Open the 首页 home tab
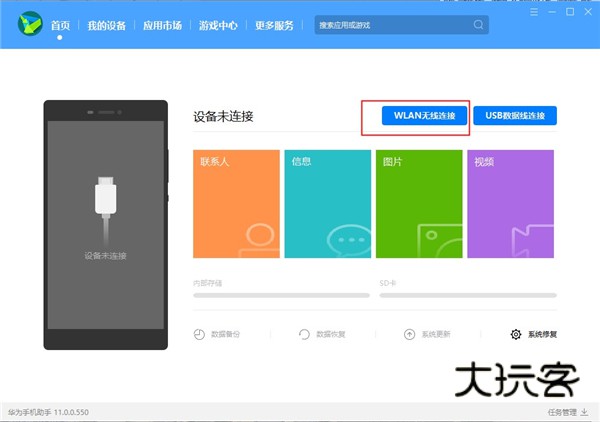The image size is (600, 422). [60, 25]
